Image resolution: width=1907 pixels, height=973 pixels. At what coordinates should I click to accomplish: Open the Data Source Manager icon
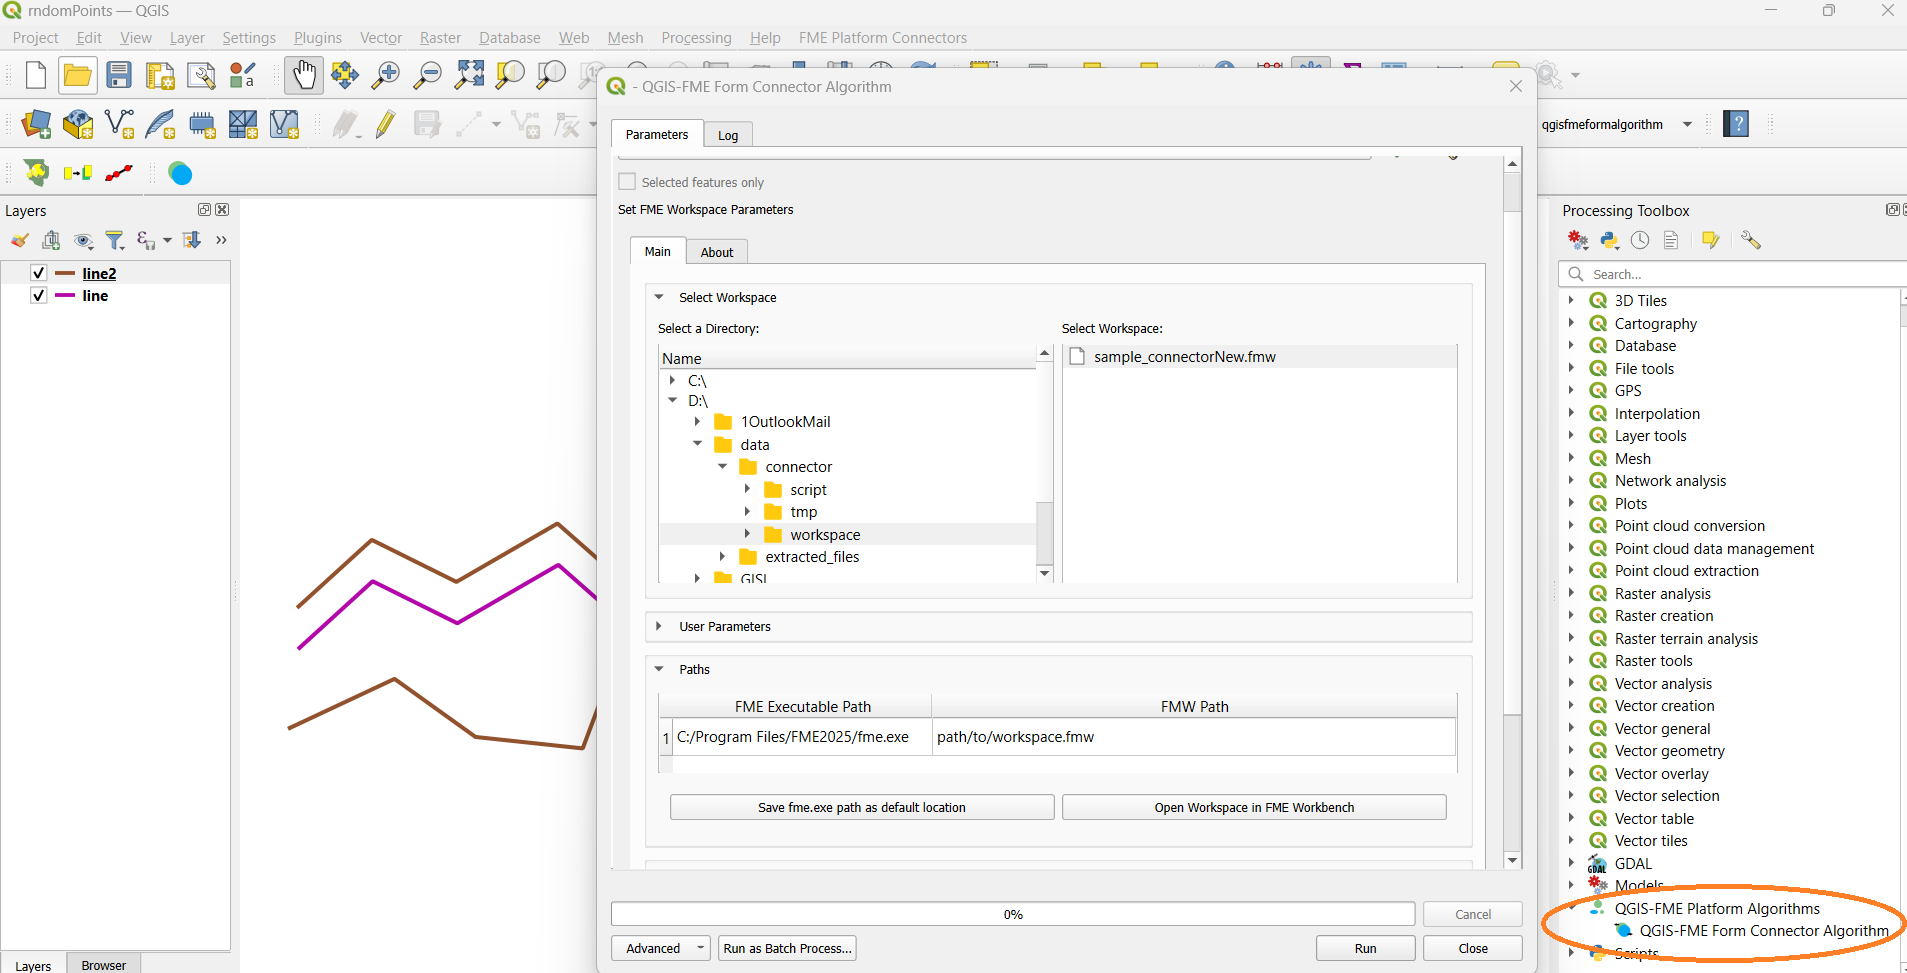(x=36, y=124)
